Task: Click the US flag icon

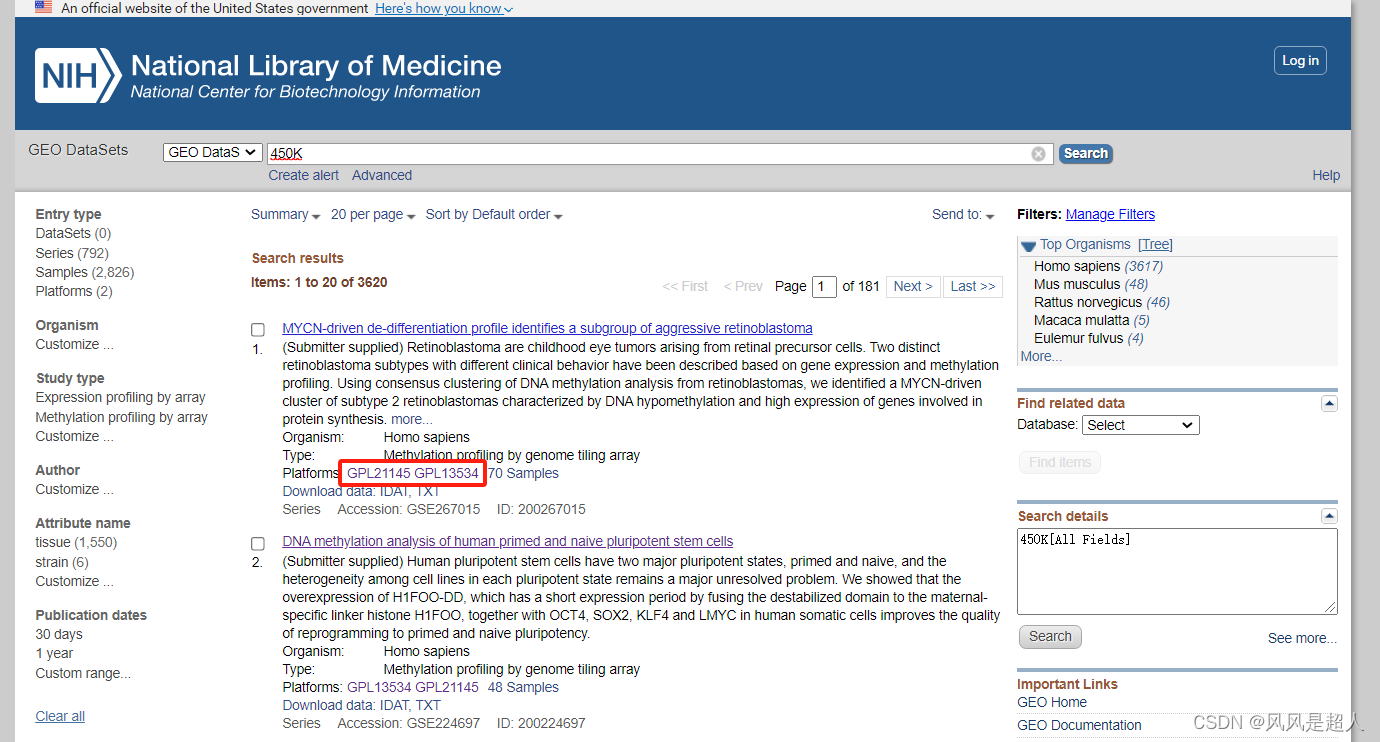Action: point(43,7)
